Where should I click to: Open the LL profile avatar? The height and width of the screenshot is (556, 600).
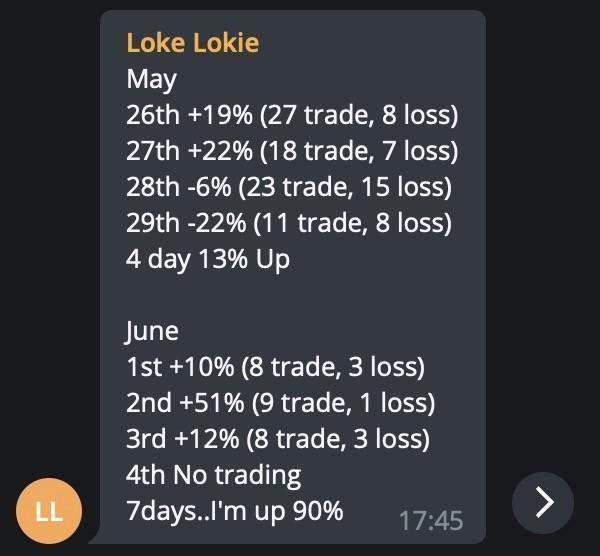coord(49,510)
